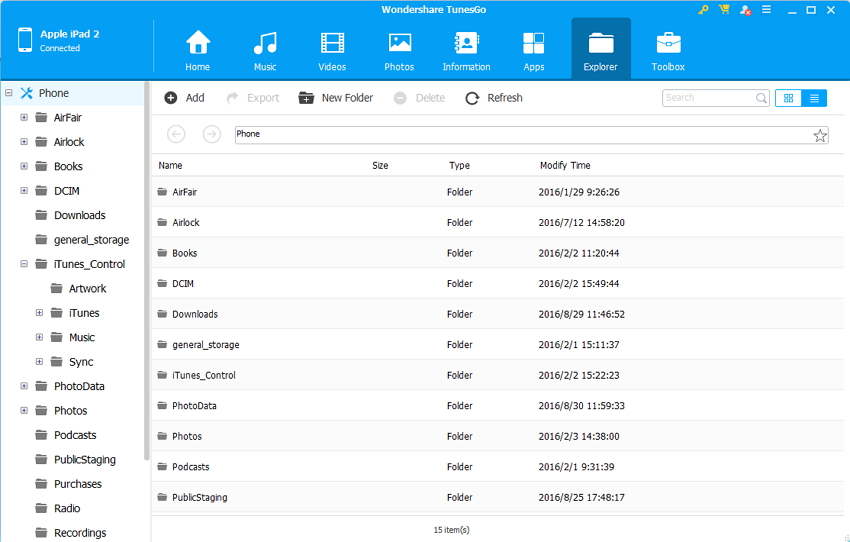Select the Airlock row in file list

(x=498, y=222)
